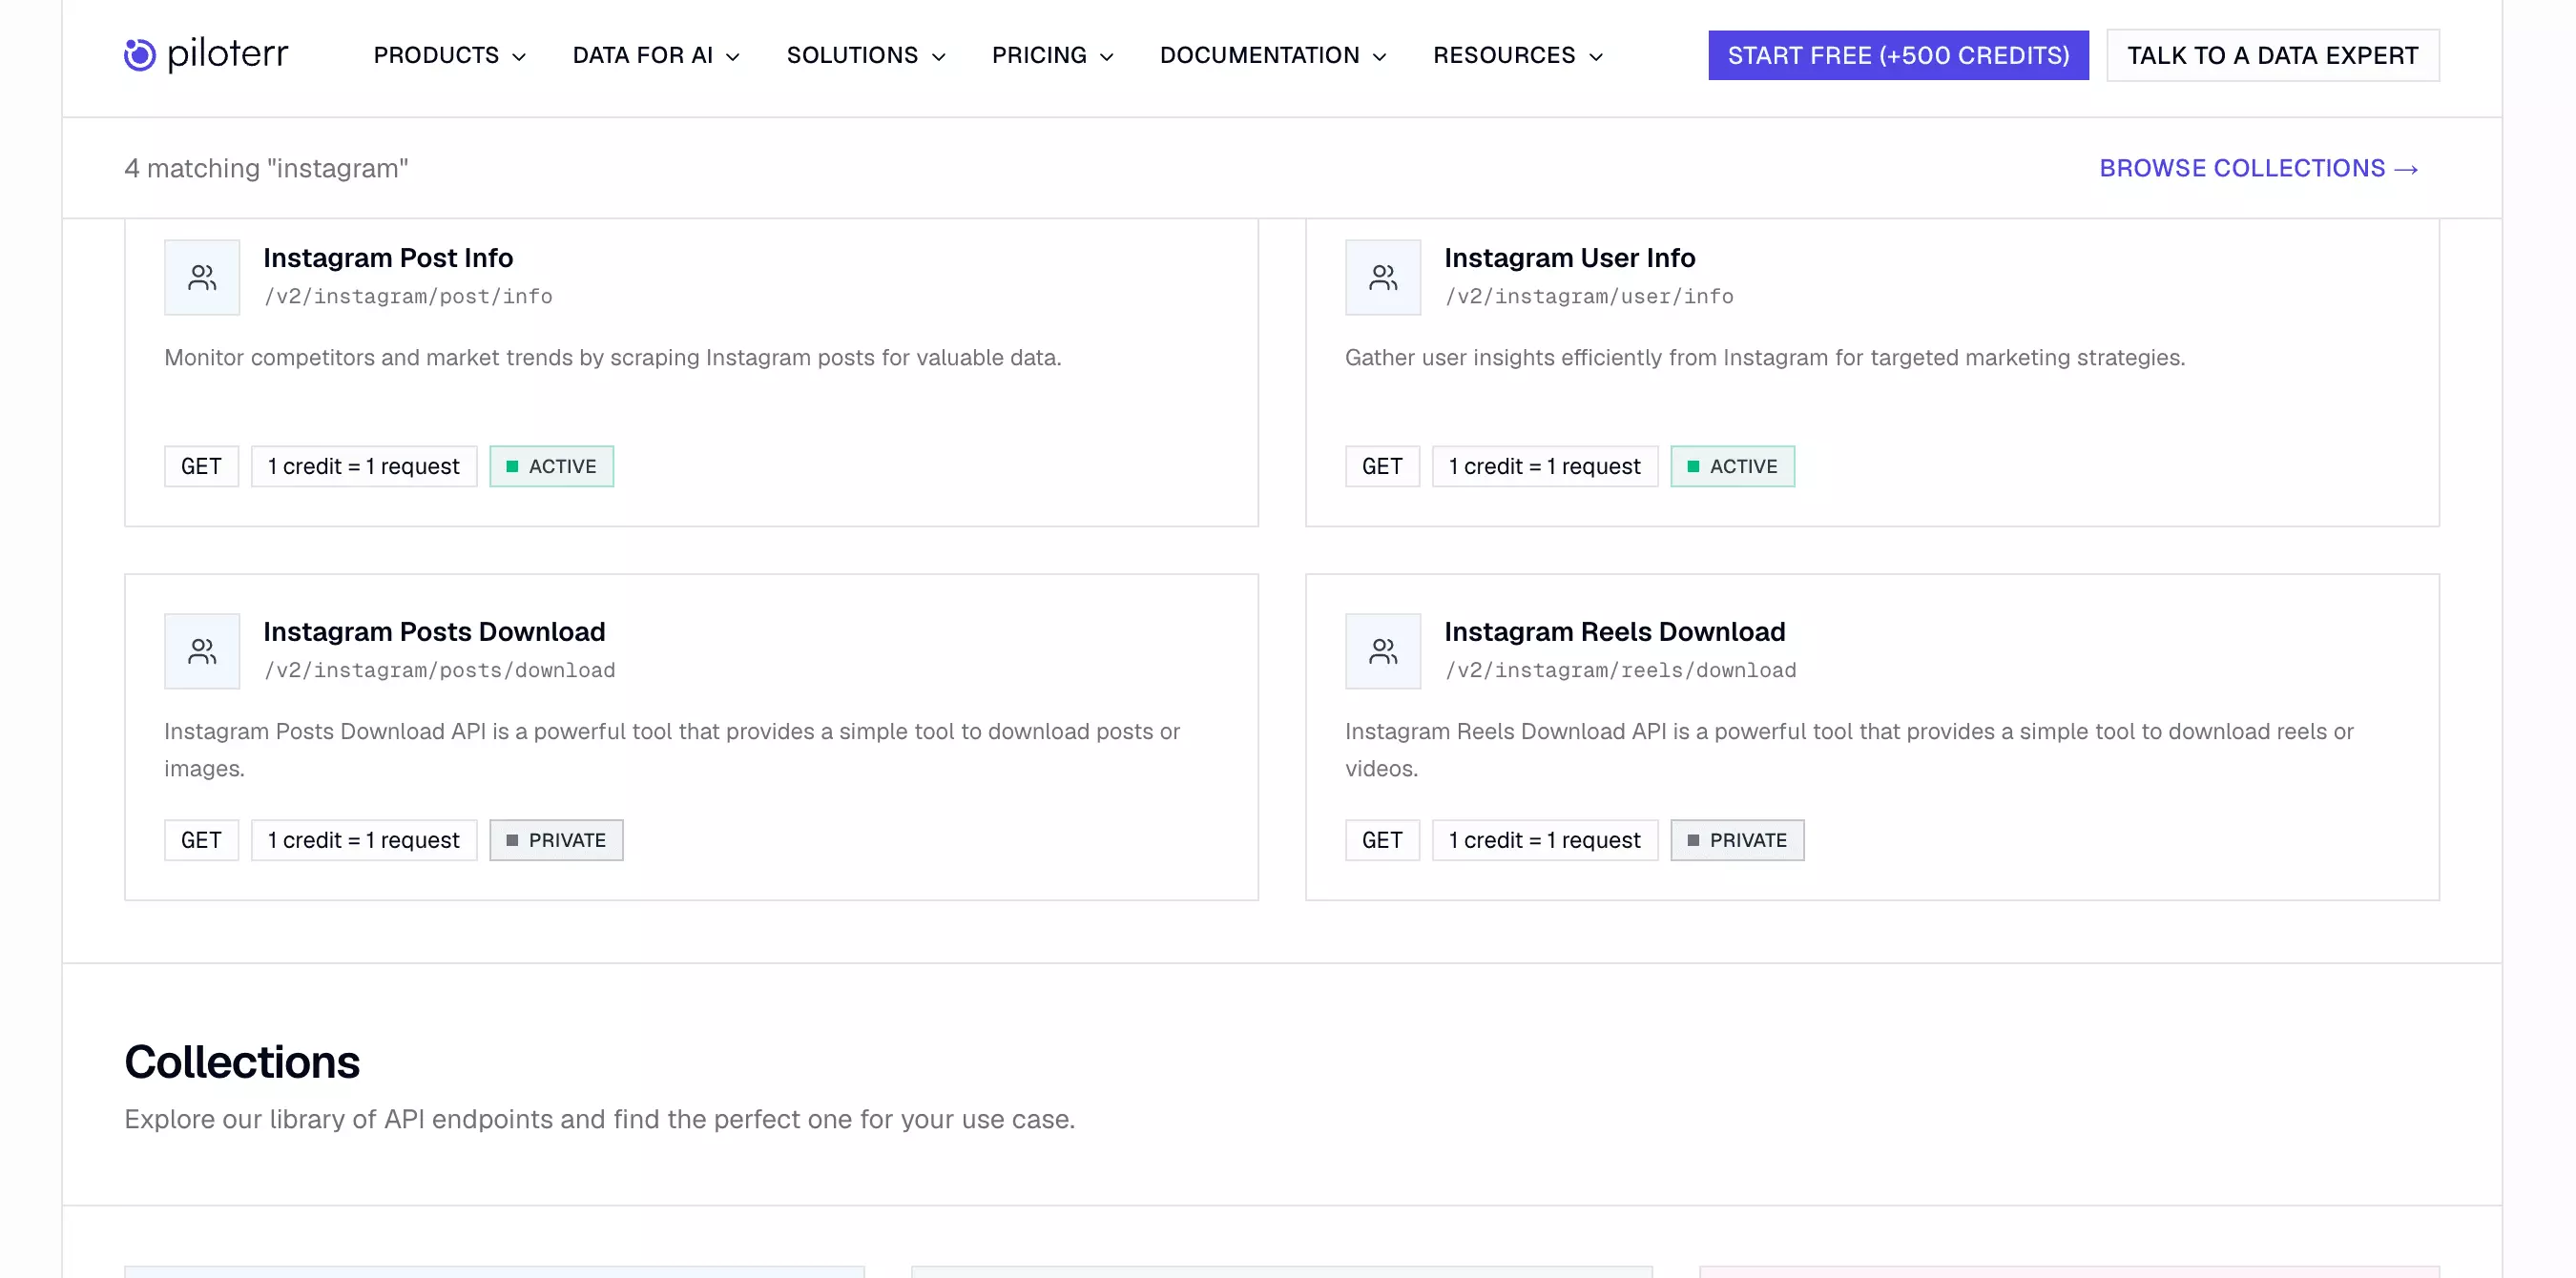Open the PRODUCTS menu
Viewport: 2576px width, 1278px height.
coord(450,55)
